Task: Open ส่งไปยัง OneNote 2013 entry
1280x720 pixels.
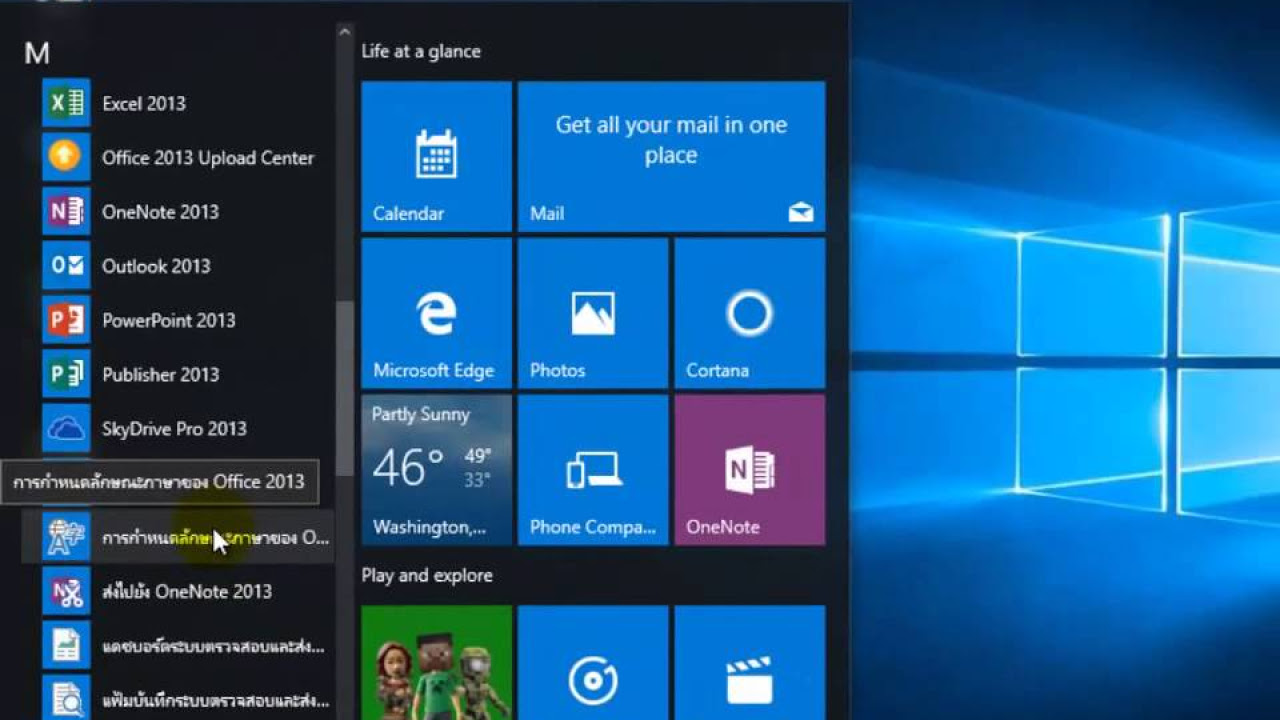Action: click(178, 591)
